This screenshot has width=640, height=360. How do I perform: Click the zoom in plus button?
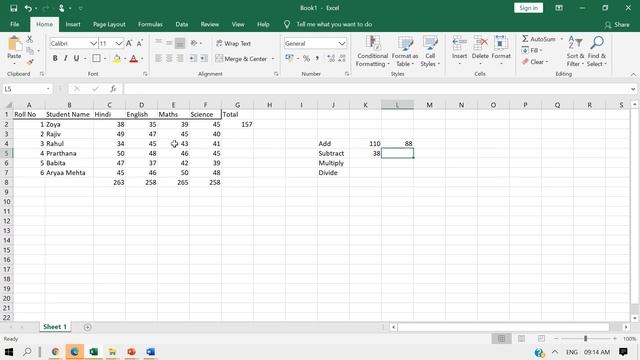[x=615, y=339]
